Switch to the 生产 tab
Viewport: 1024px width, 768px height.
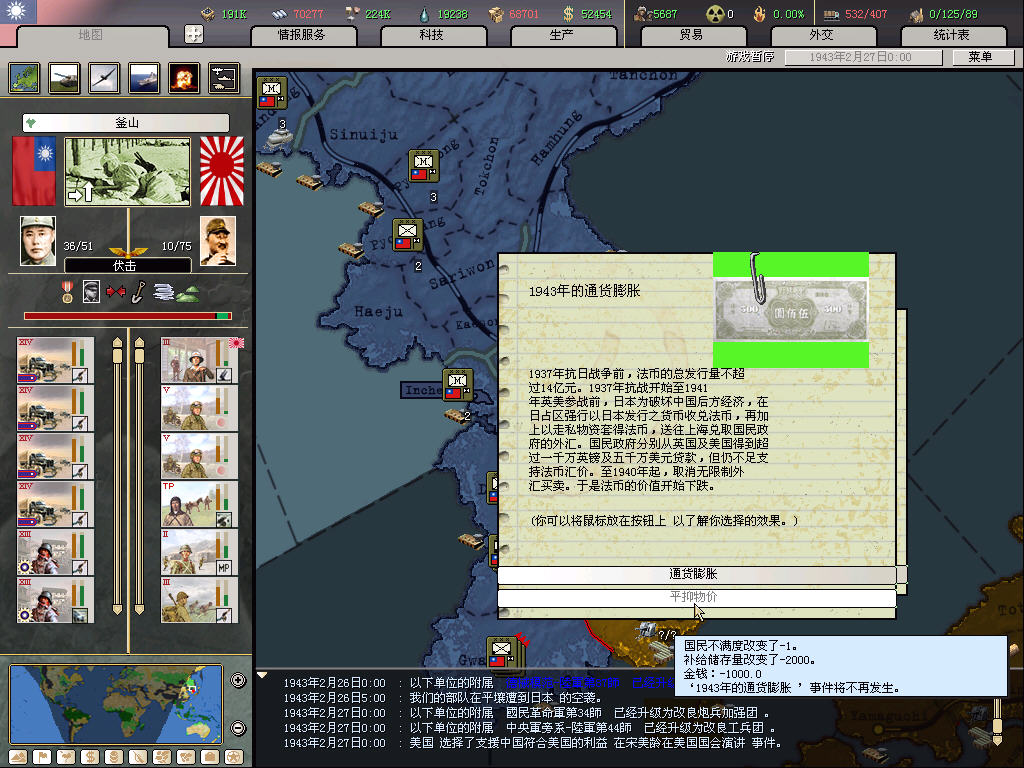[562, 35]
